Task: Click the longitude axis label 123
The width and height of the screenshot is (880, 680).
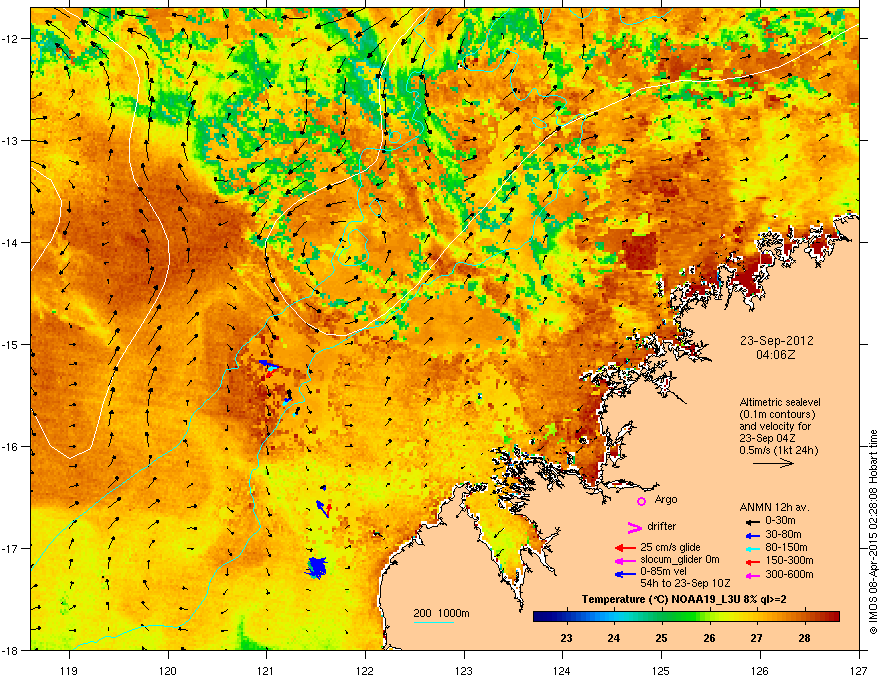Action: [x=464, y=670]
